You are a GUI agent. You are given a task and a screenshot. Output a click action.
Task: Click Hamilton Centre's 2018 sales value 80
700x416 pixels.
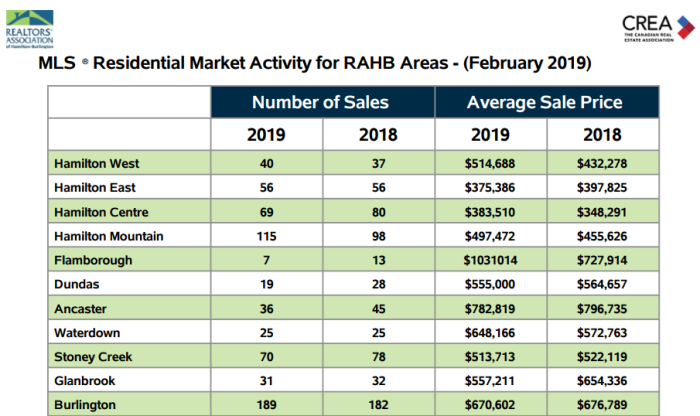click(x=376, y=212)
